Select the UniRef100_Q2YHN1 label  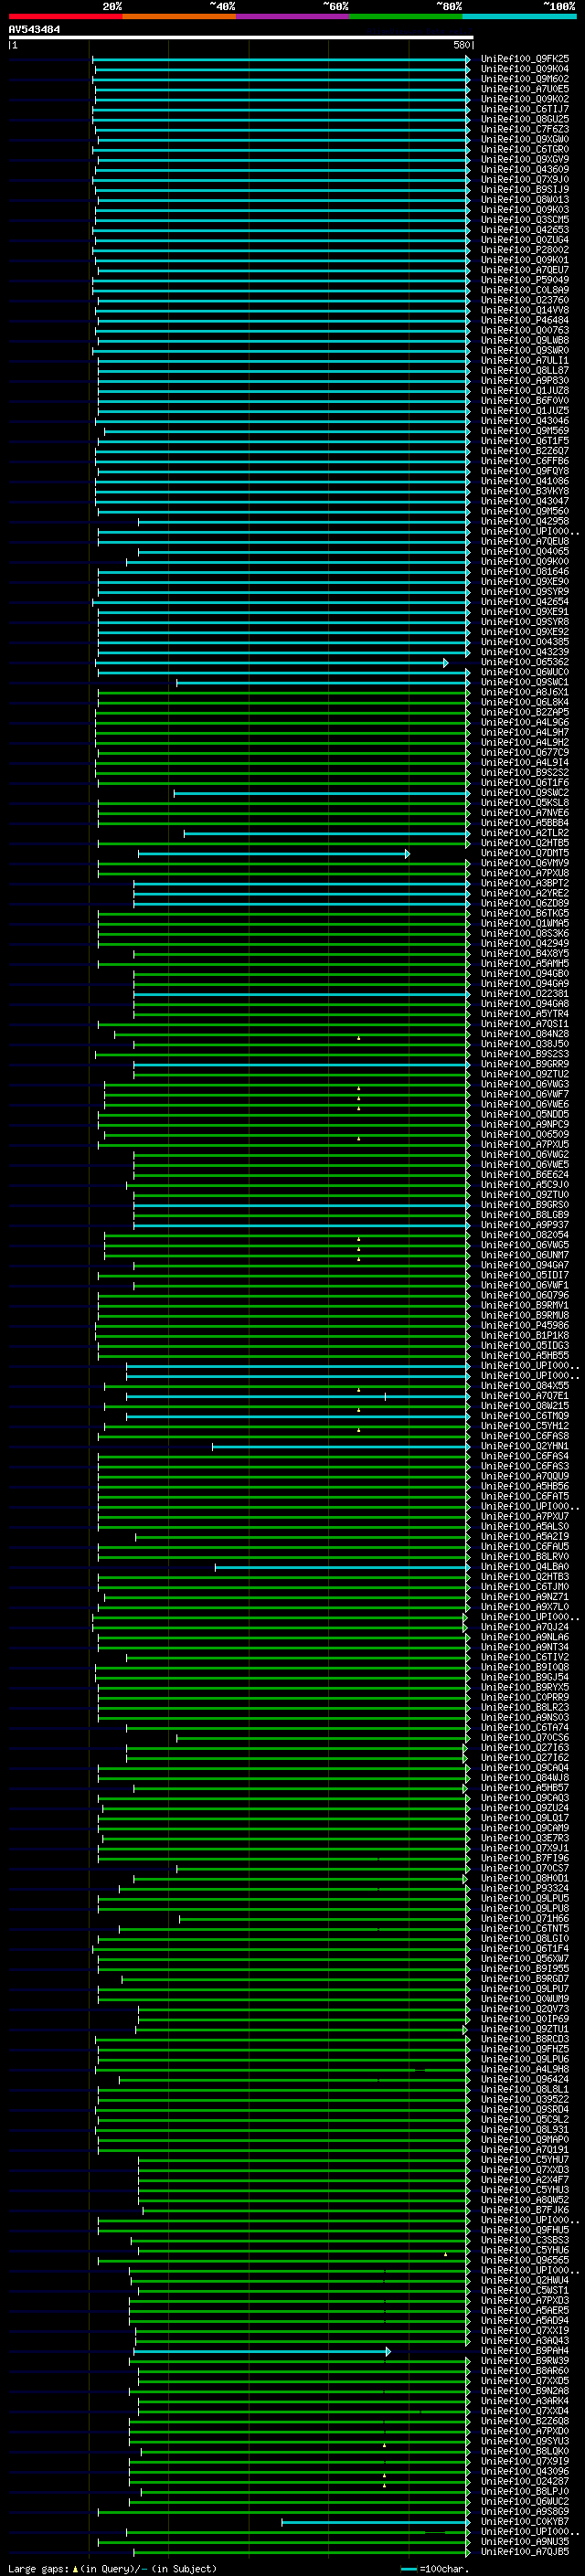pos(525,1447)
